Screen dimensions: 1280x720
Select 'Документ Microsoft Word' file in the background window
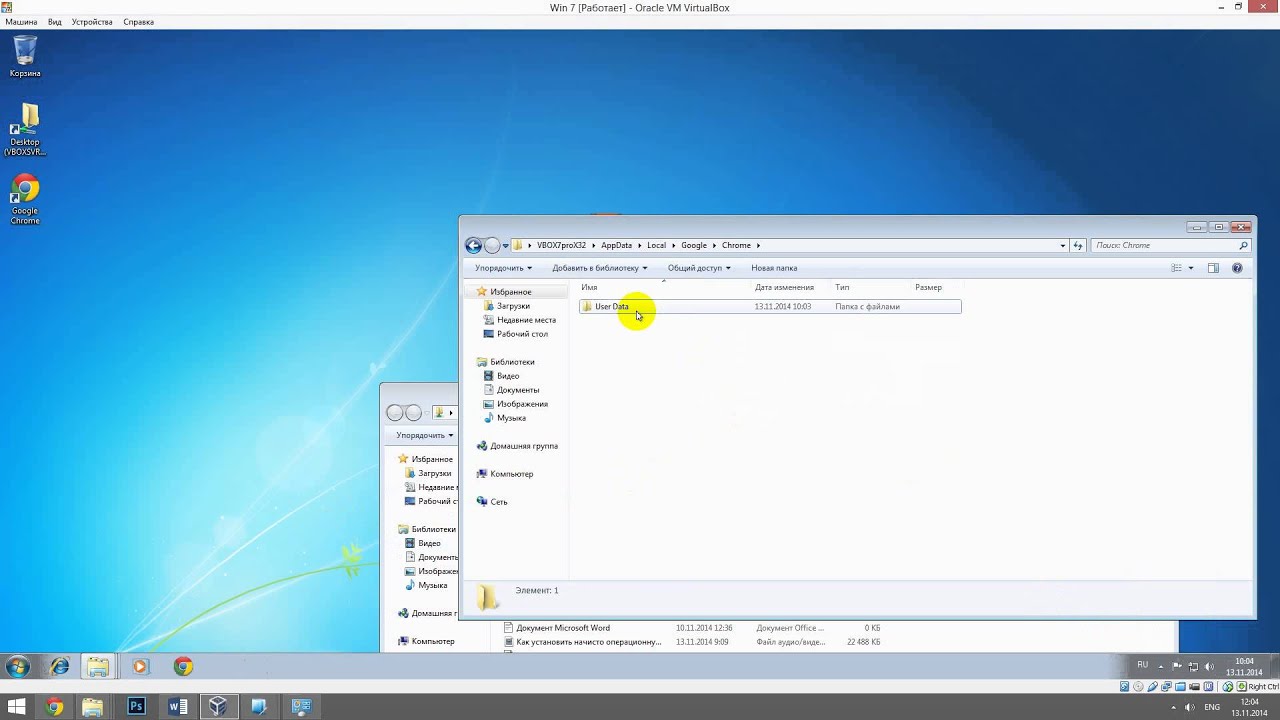(563, 628)
